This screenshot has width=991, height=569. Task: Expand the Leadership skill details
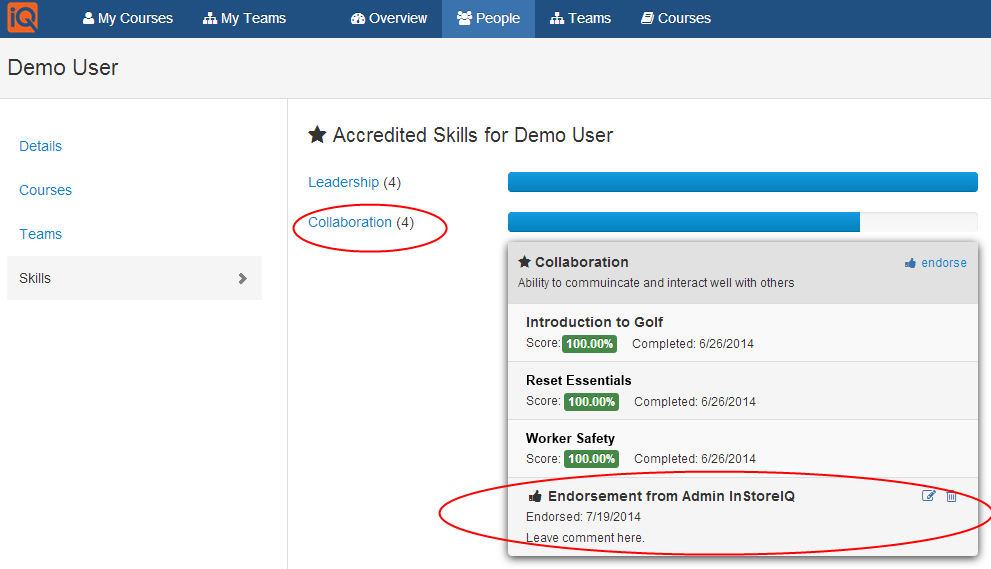343,182
